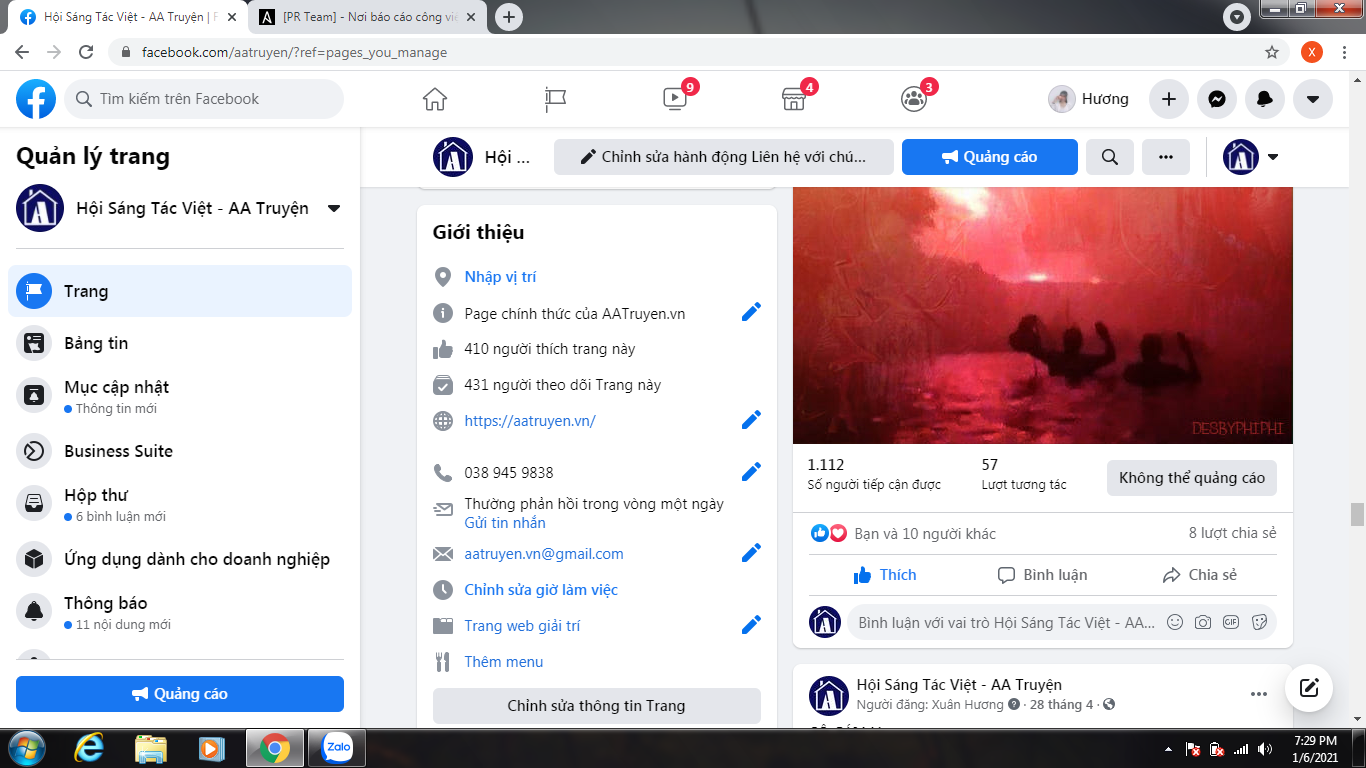Click Quảng cáo button in page header
This screenshot has width=1366, height=768.
click(990, 157)
